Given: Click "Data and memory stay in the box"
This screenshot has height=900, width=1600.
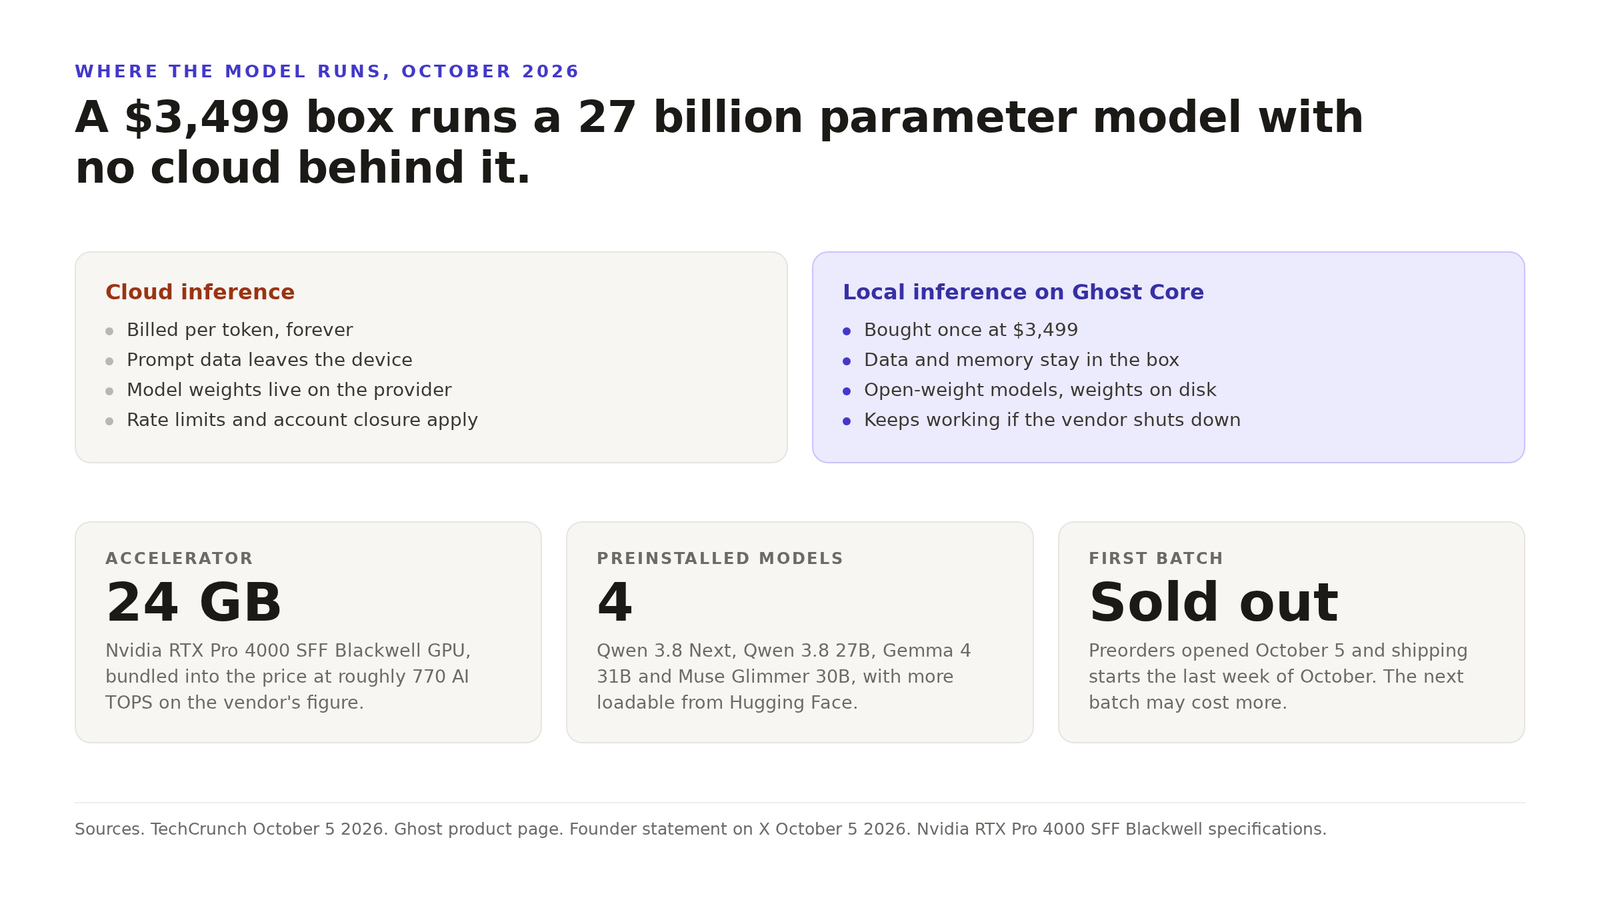Looking at the screenshot, I should point(1021,360).
